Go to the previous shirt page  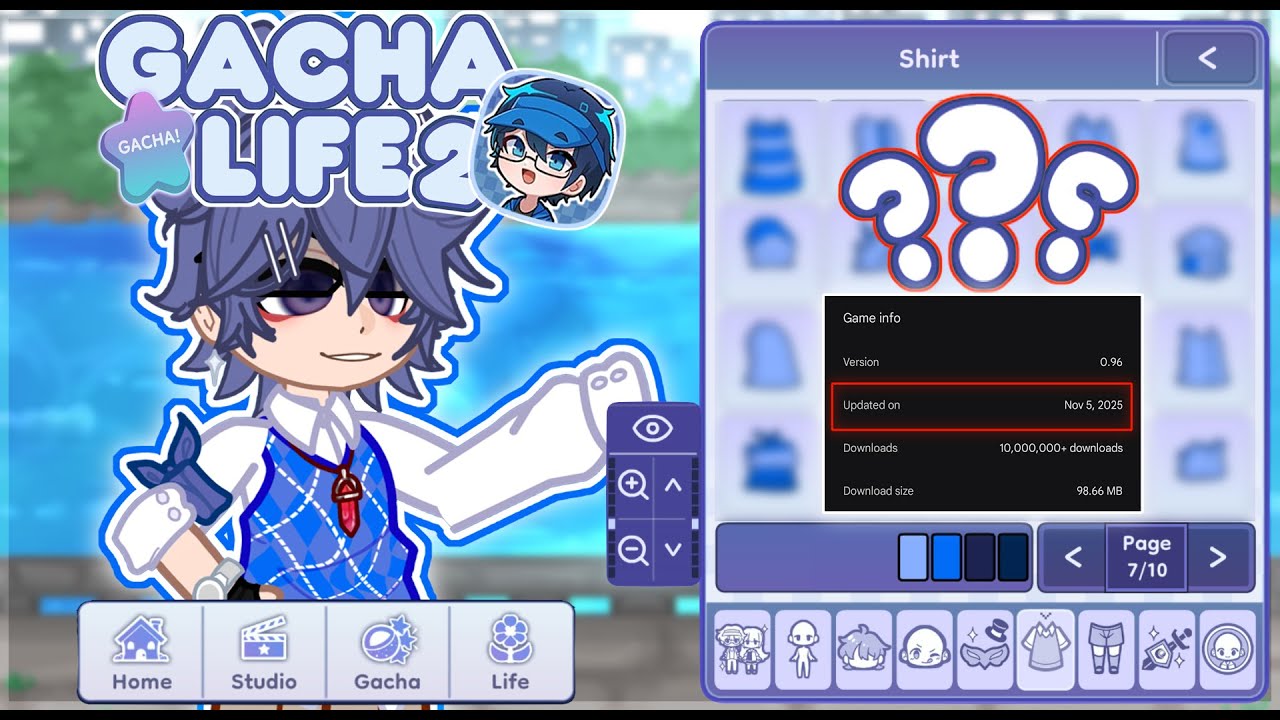pyautogui.click(x=1073, y=557)
